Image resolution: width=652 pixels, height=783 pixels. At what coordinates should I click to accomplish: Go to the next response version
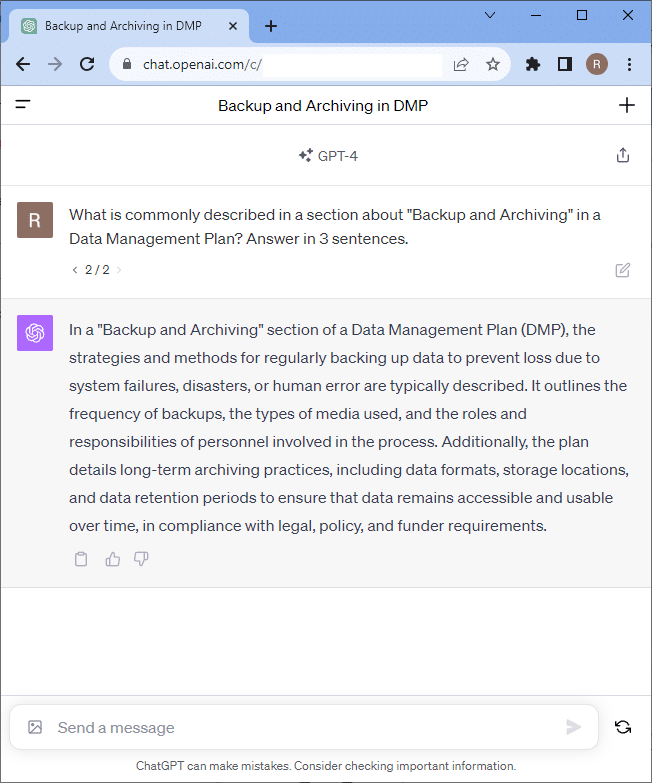click(x=120, y=270)
